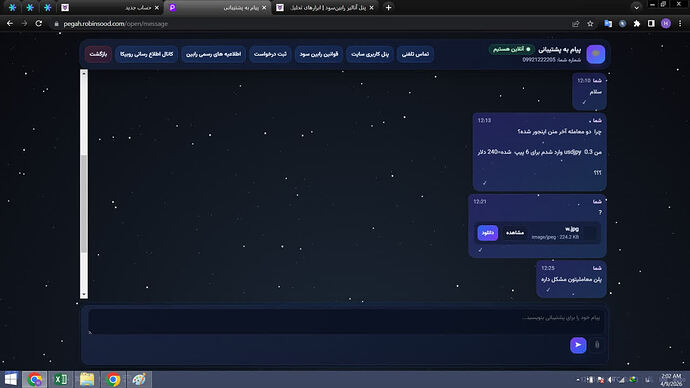This screenshot has height=388, width=690.
Task: Close the پنل آنالیز رابین‌سود tab
Action: [371, 7]
